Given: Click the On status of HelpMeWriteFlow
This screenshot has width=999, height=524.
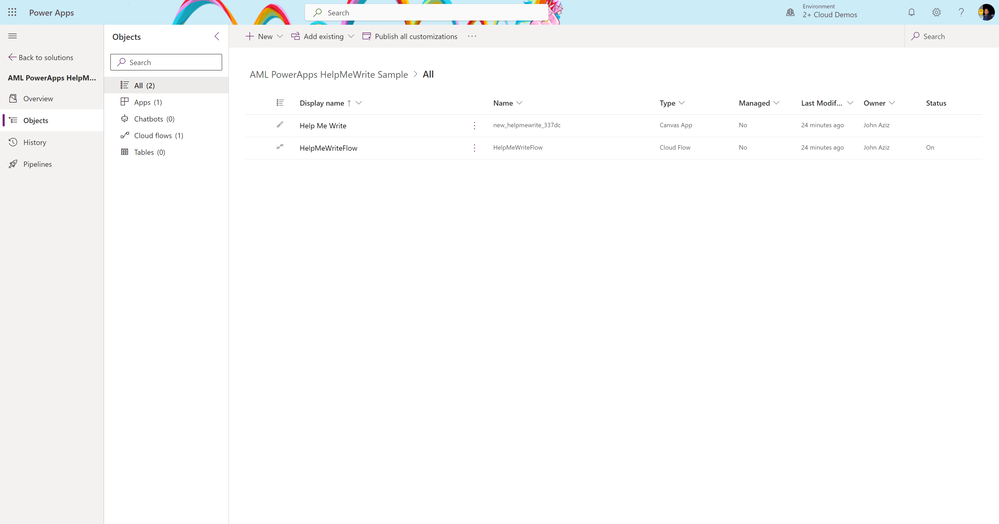Looking at the screenshot, I should pyautogui.click(x=930, y=148).
